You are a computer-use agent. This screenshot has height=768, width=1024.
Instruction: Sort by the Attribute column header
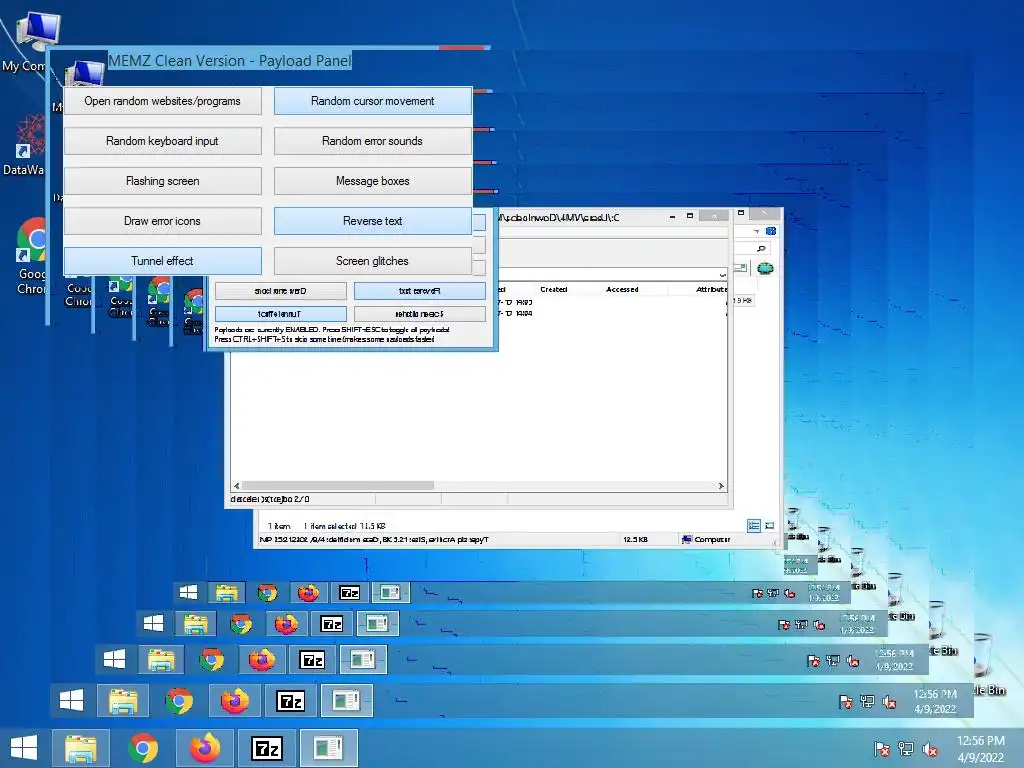point(711,289)
